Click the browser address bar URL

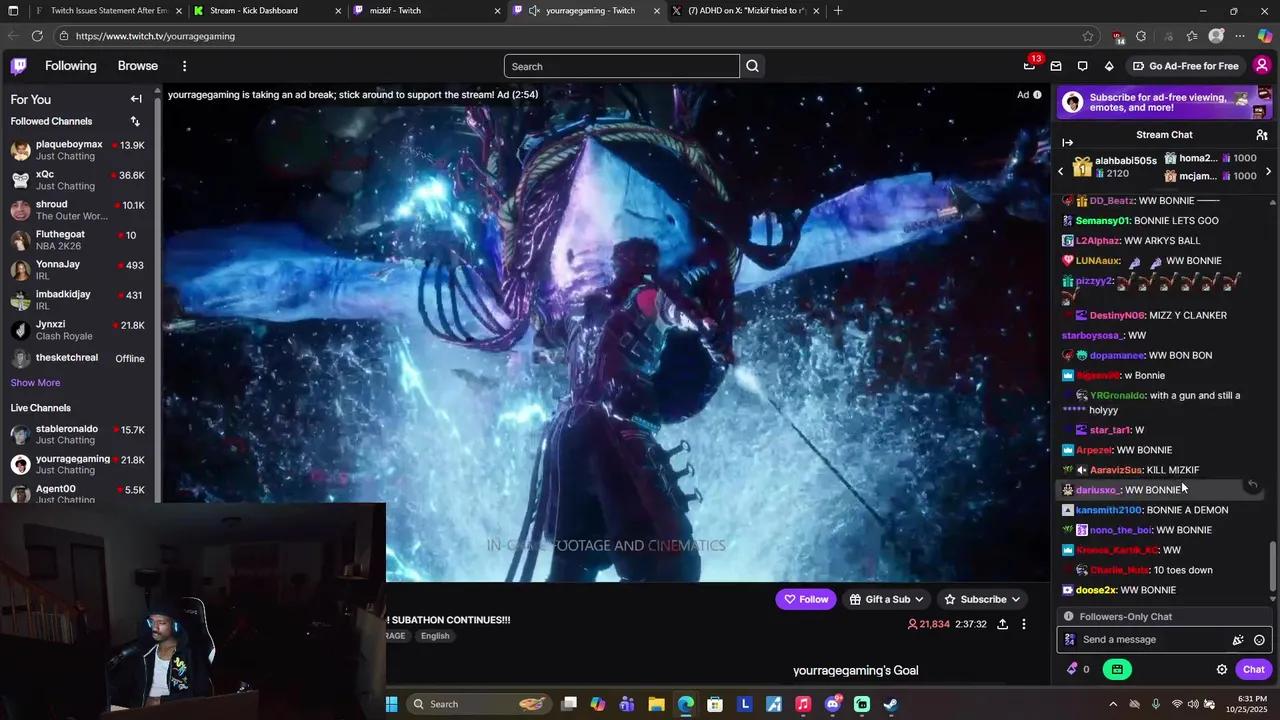pyautogui.click(x=155, y=36)
